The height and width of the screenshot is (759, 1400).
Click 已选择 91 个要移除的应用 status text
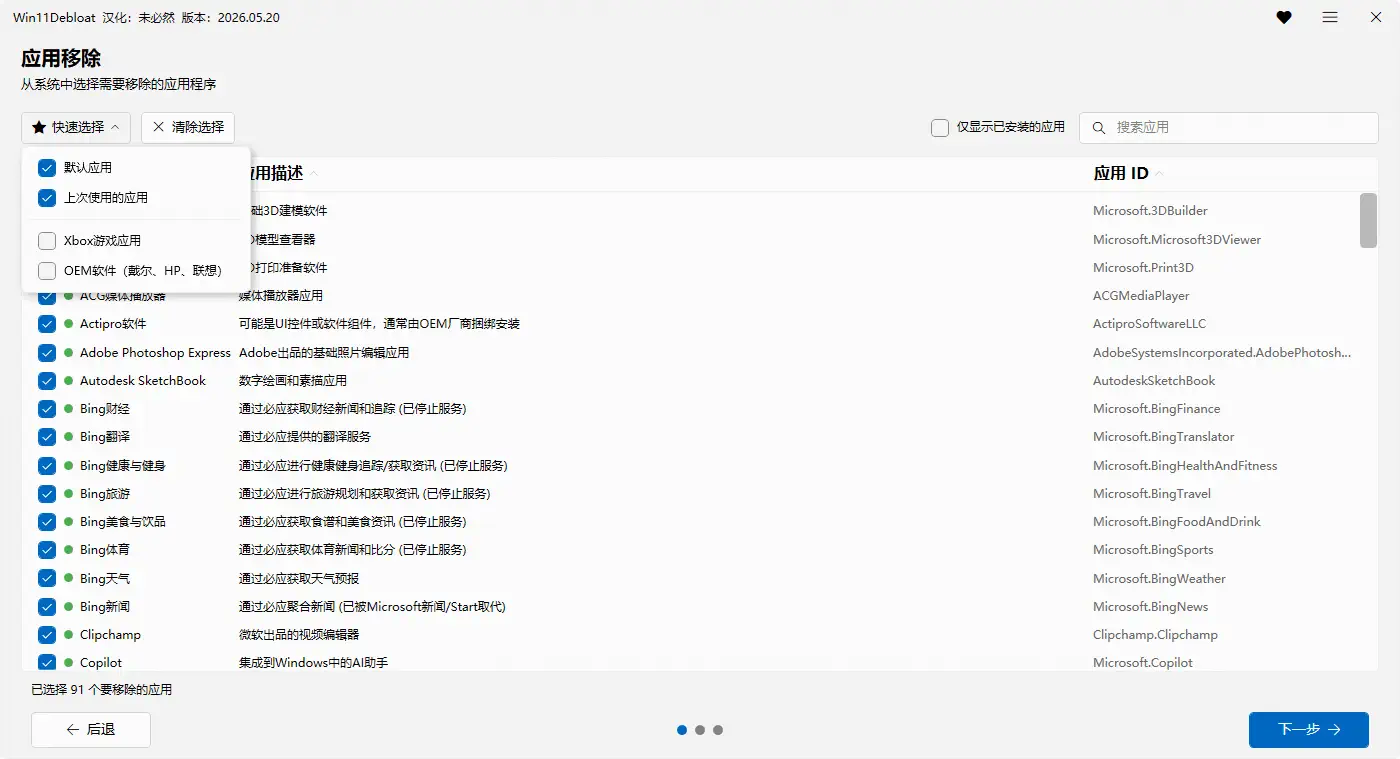coord(102,690)
